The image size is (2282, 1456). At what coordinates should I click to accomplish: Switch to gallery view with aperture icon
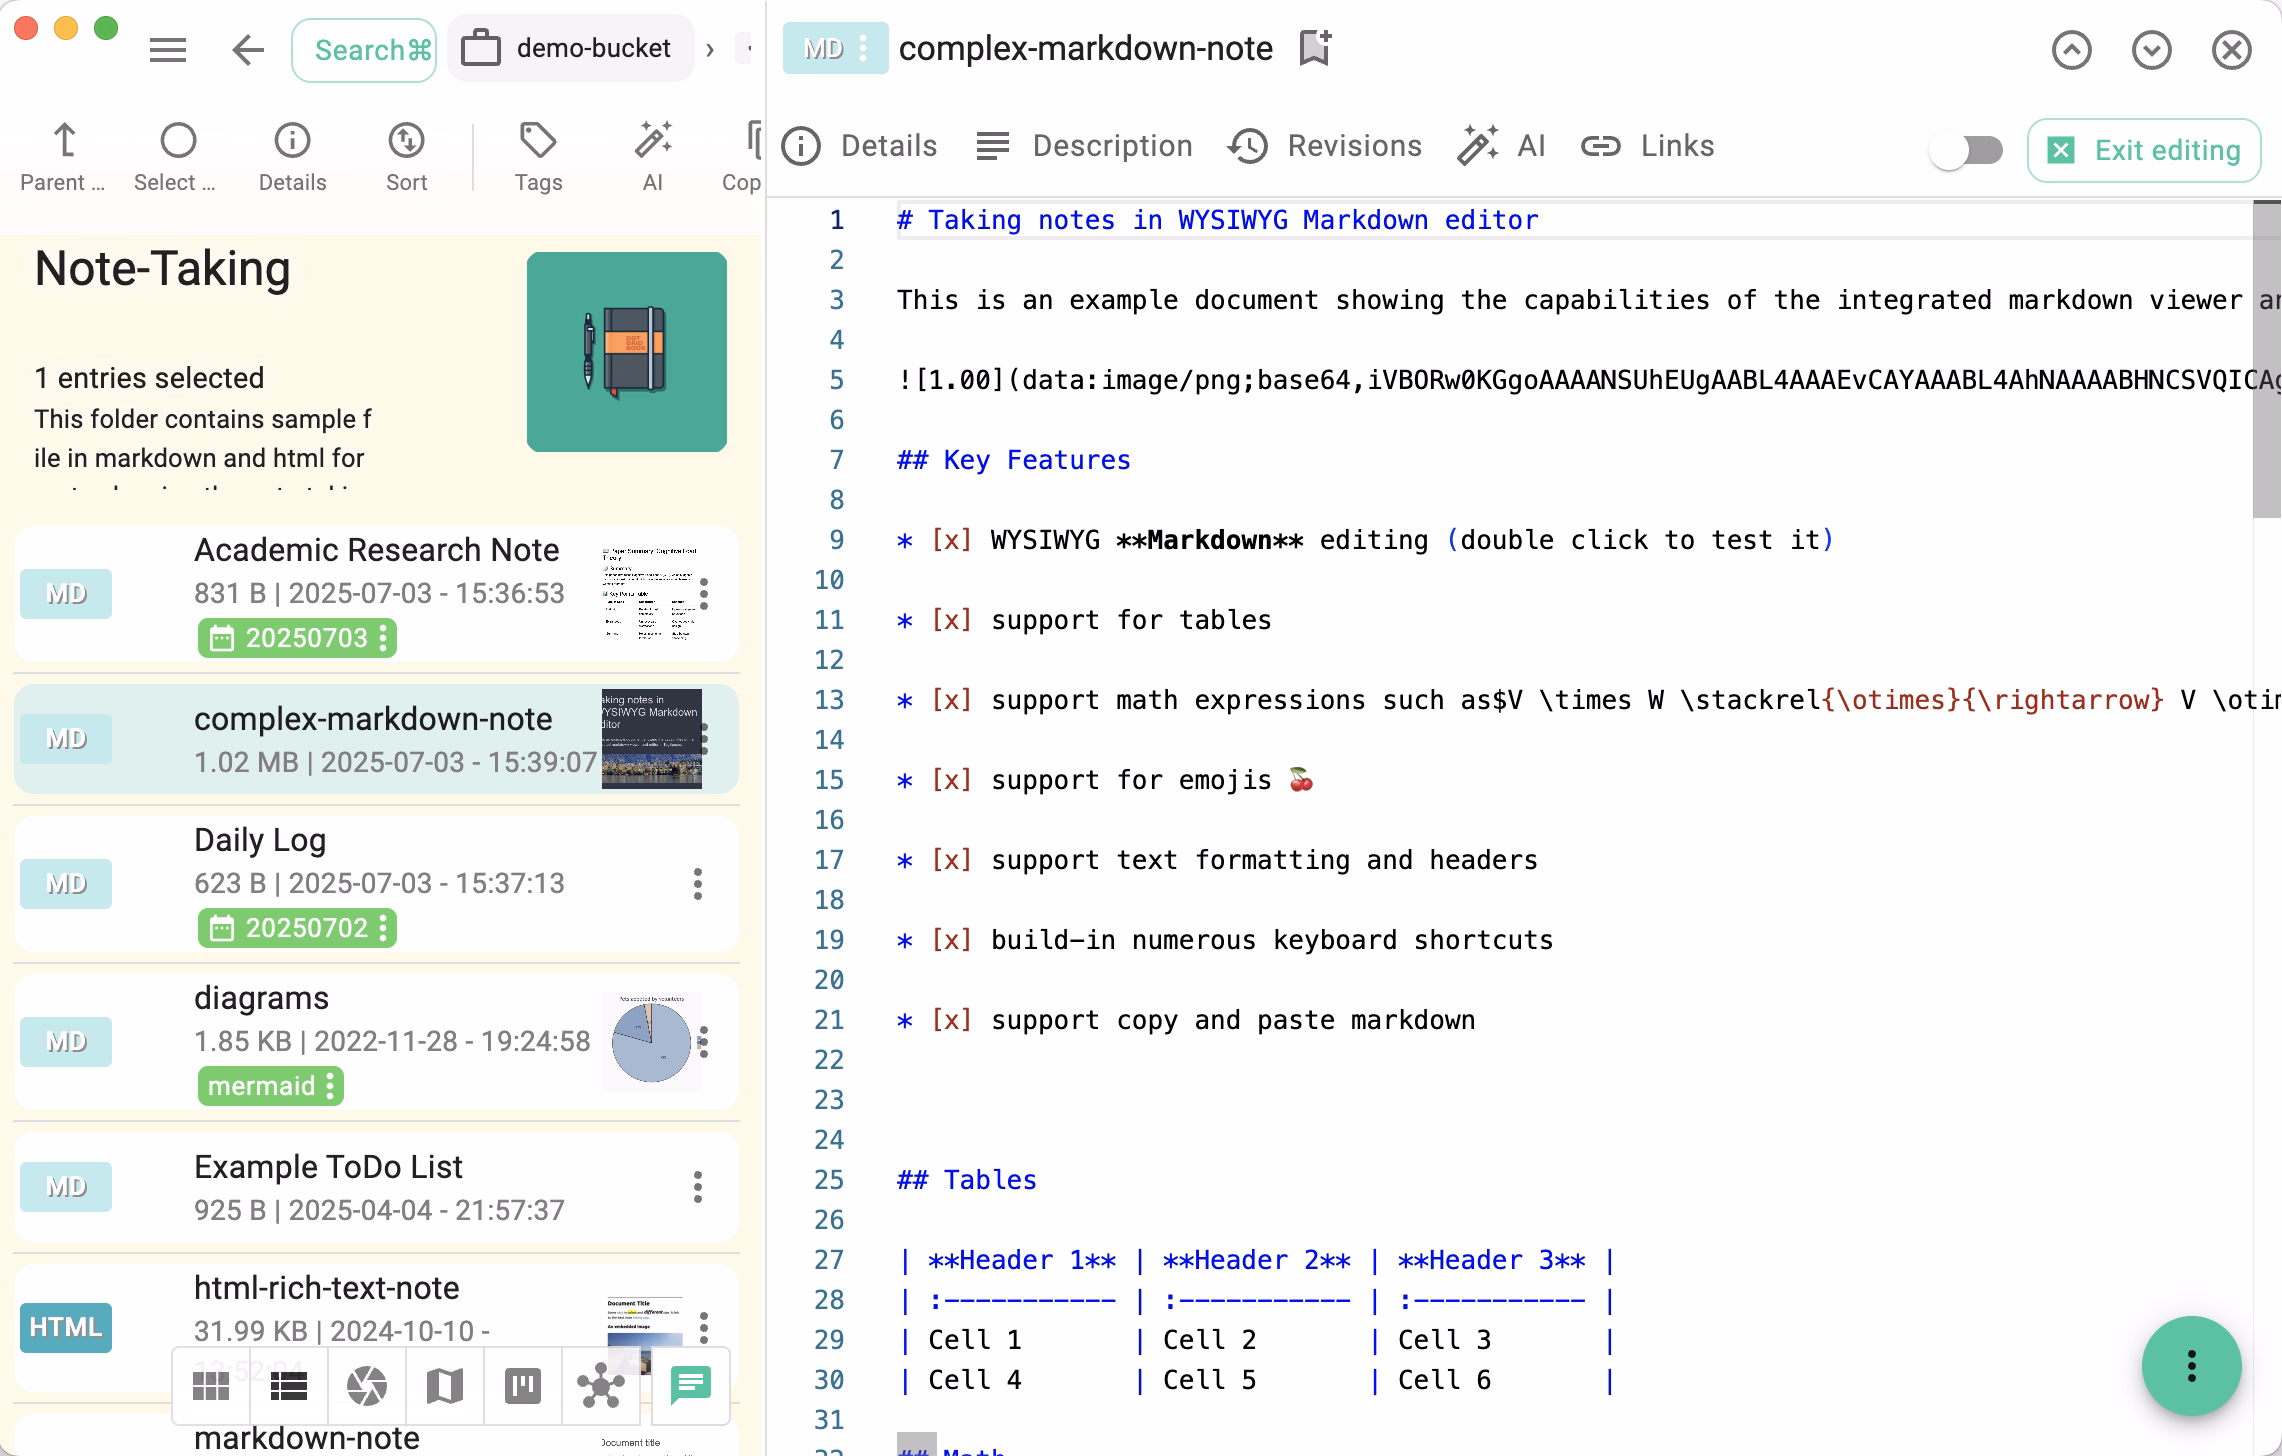pos(367,1387)
